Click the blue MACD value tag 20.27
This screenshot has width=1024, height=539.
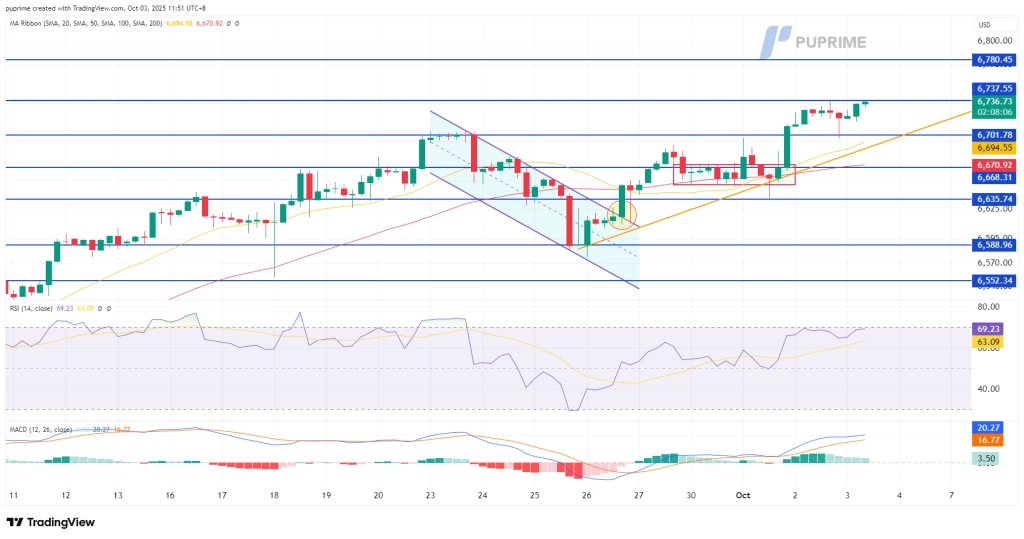tap(996, 427)
